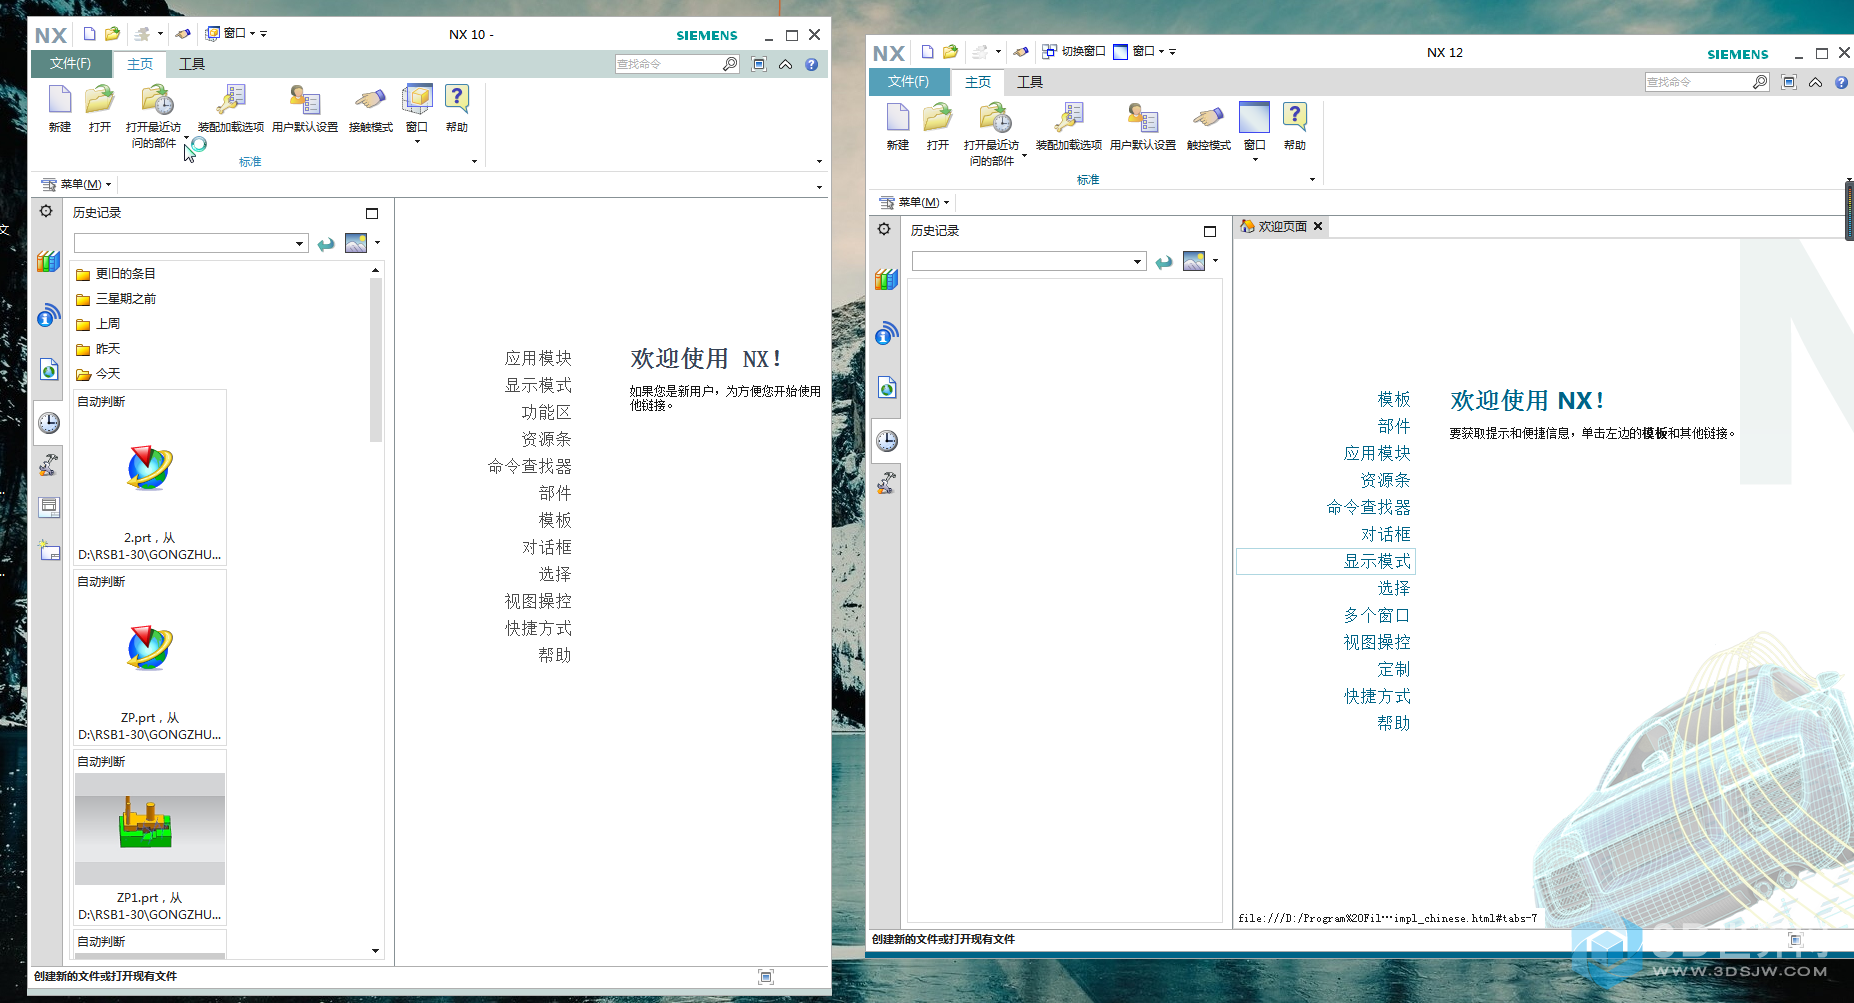Click refresh arrow in NX 10 history panel
Viewport: 1854px width, 1003px height.
coord(326,244)
